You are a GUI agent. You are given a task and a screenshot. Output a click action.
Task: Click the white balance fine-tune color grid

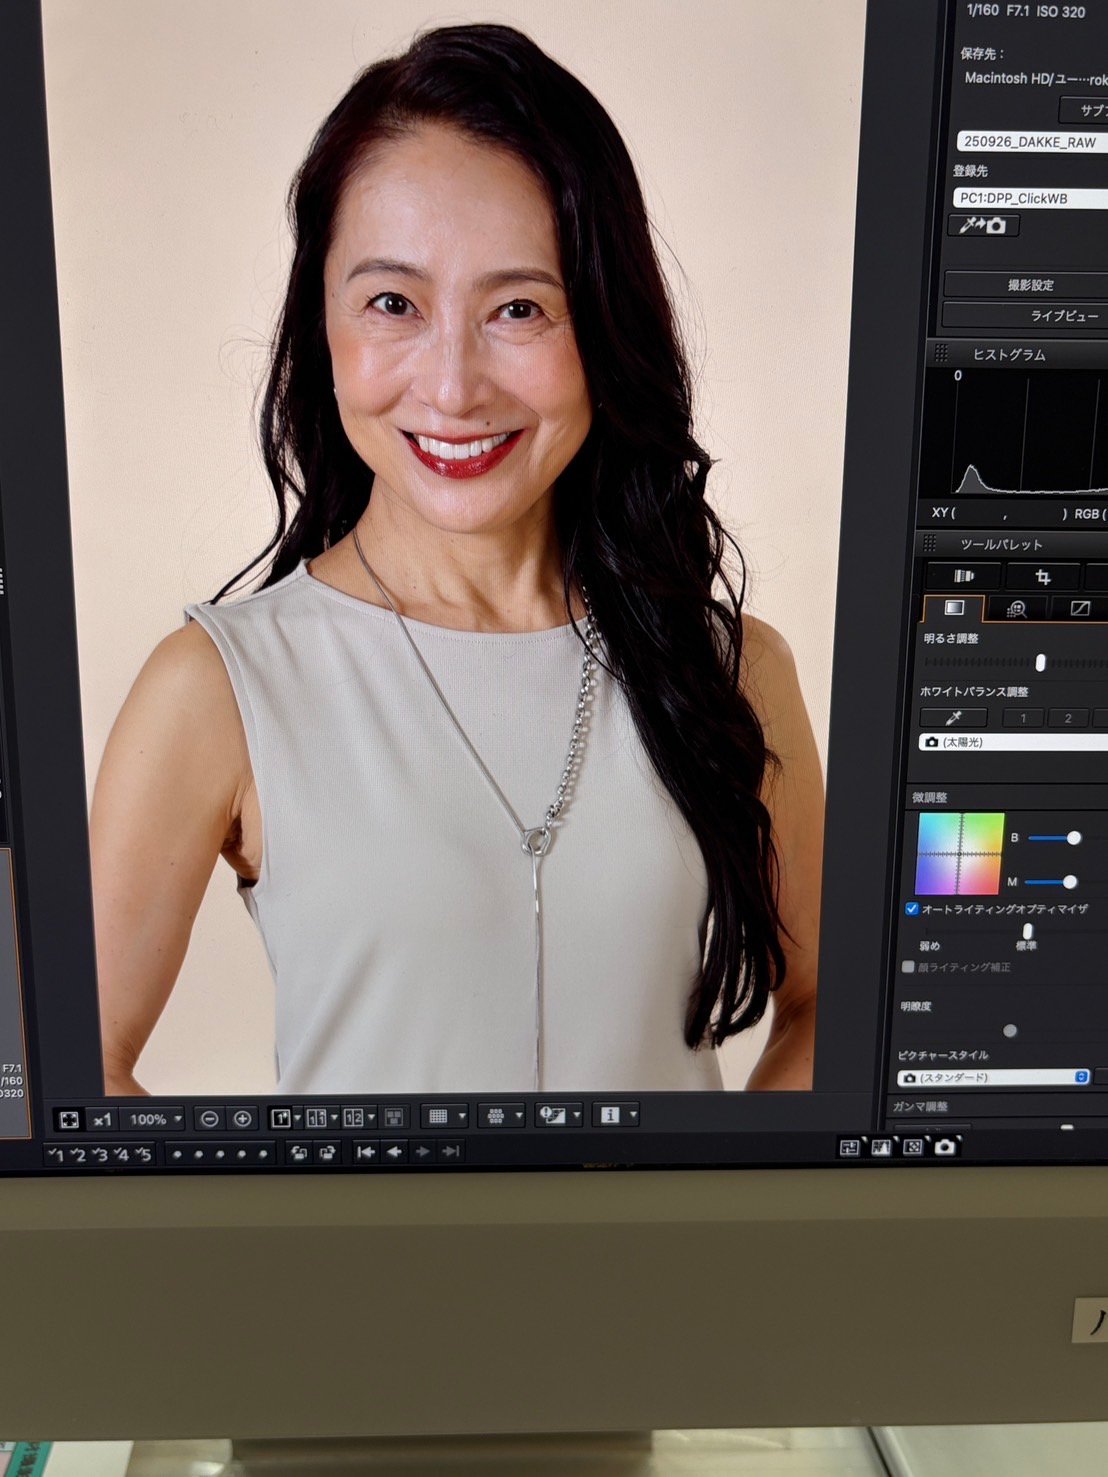tap(959, 853)
